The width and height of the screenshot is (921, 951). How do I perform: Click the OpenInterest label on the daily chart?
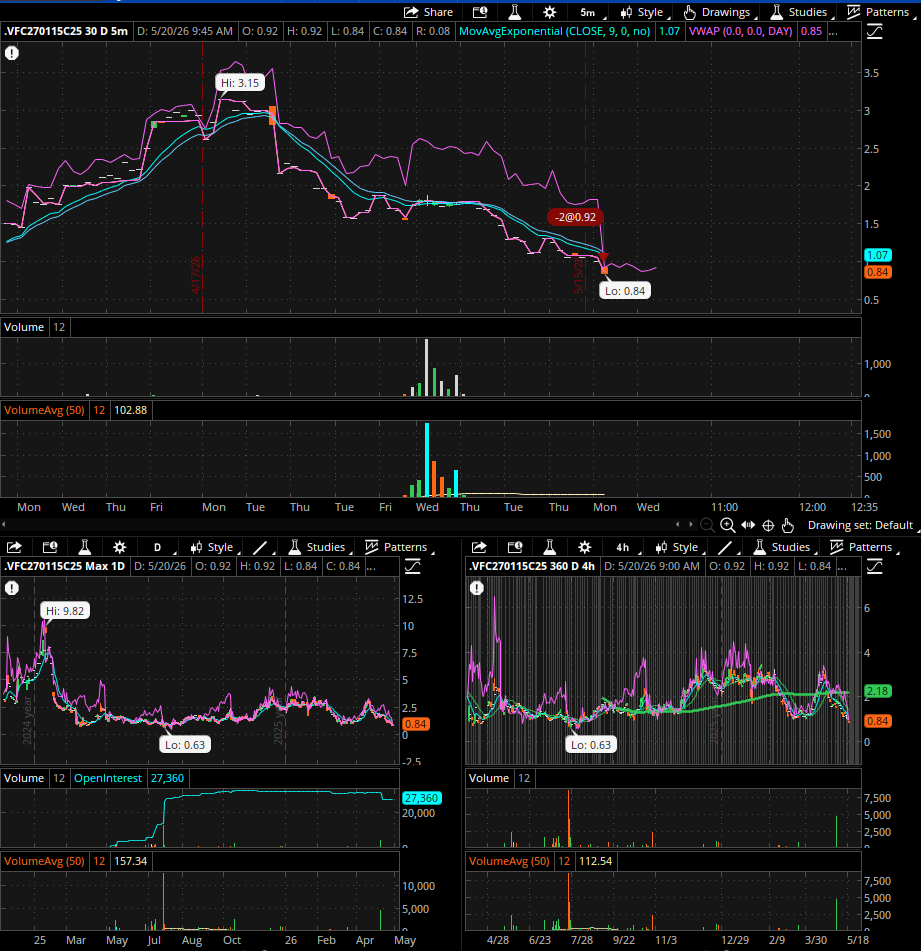[x=107, y=778]
